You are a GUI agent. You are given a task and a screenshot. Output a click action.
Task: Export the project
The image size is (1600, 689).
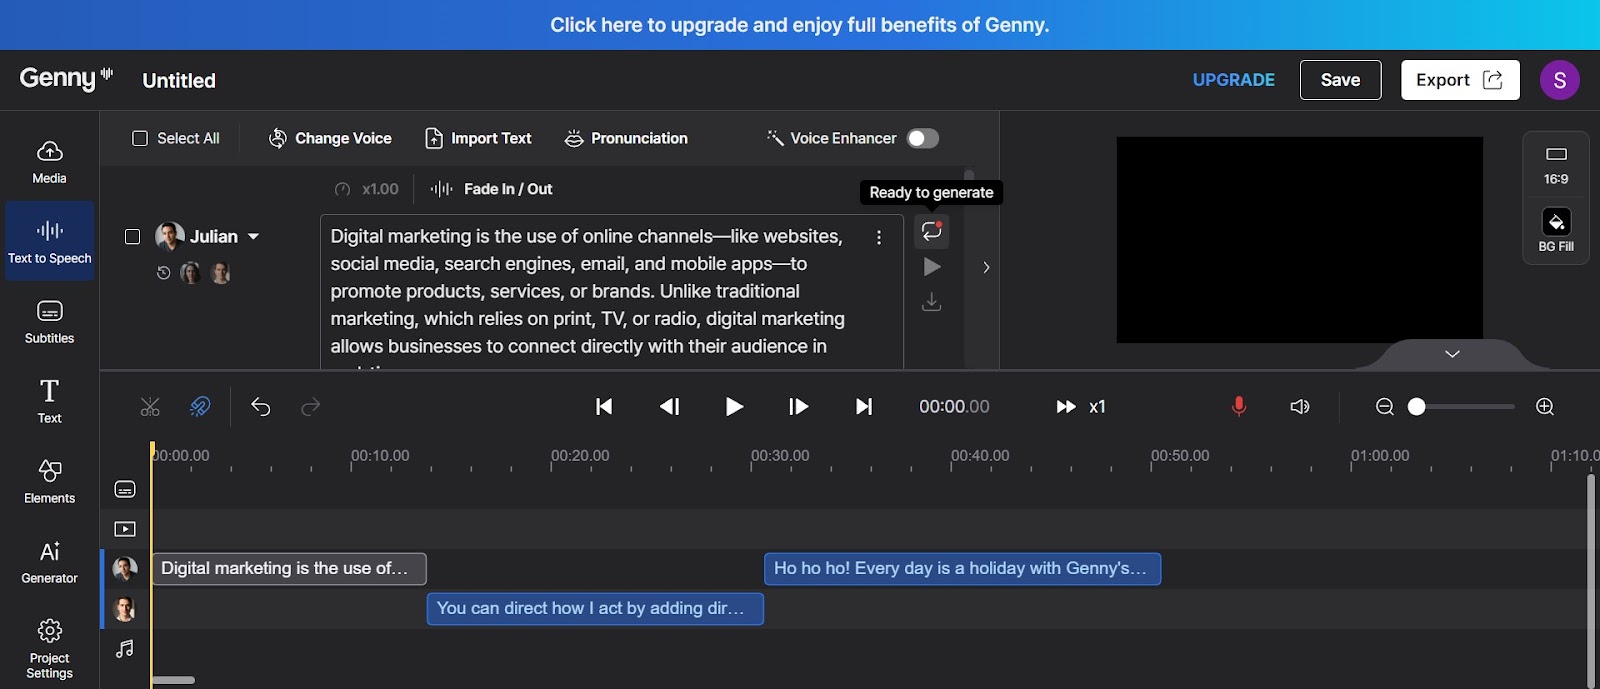pyautogui.click(x=1460, y=80)
